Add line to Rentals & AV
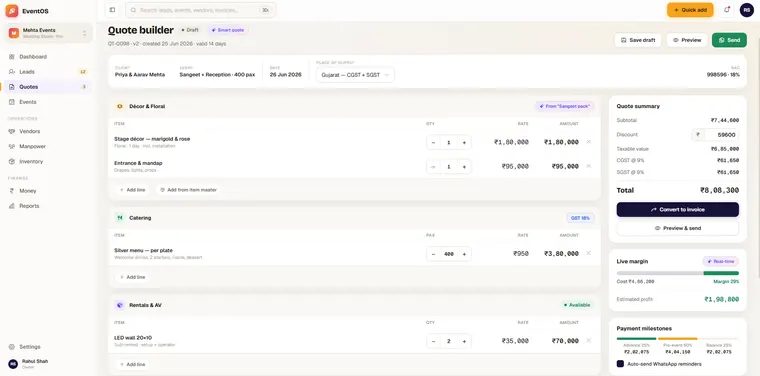760x376 pixels. (x=132, y=364)
